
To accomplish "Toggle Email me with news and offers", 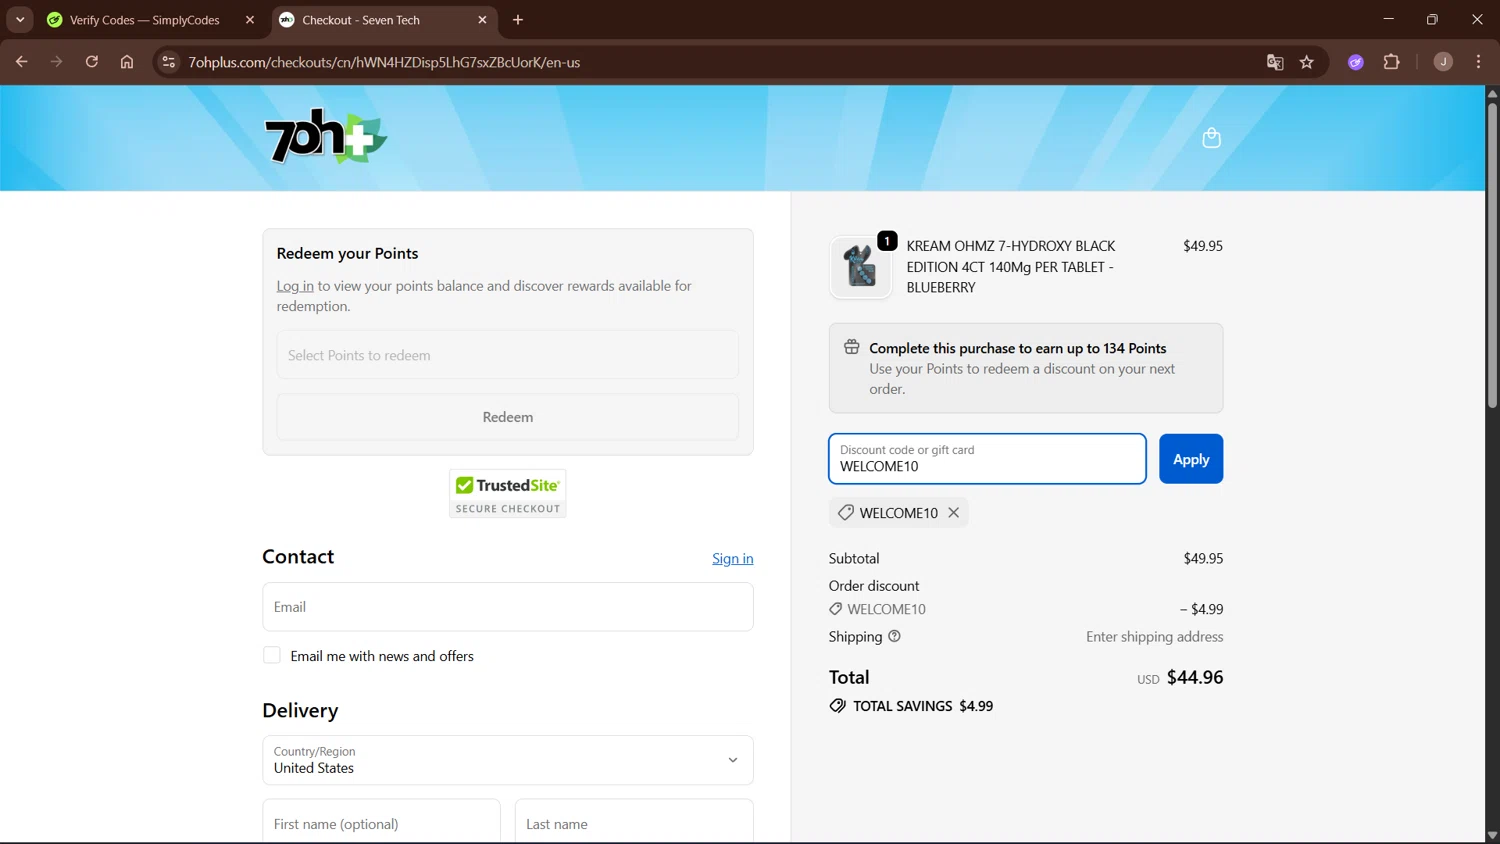I will point(272,656).
